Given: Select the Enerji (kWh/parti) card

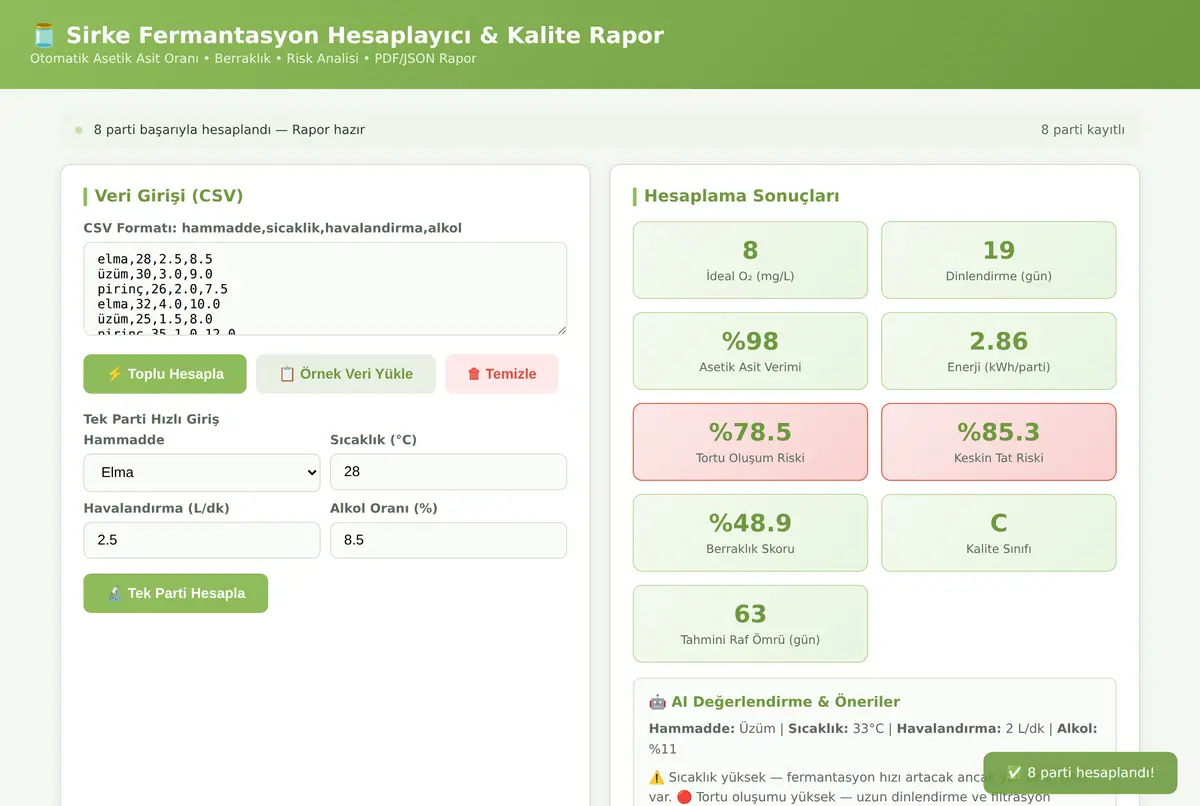Looking at the screenshot, I should tap(999, 351).
